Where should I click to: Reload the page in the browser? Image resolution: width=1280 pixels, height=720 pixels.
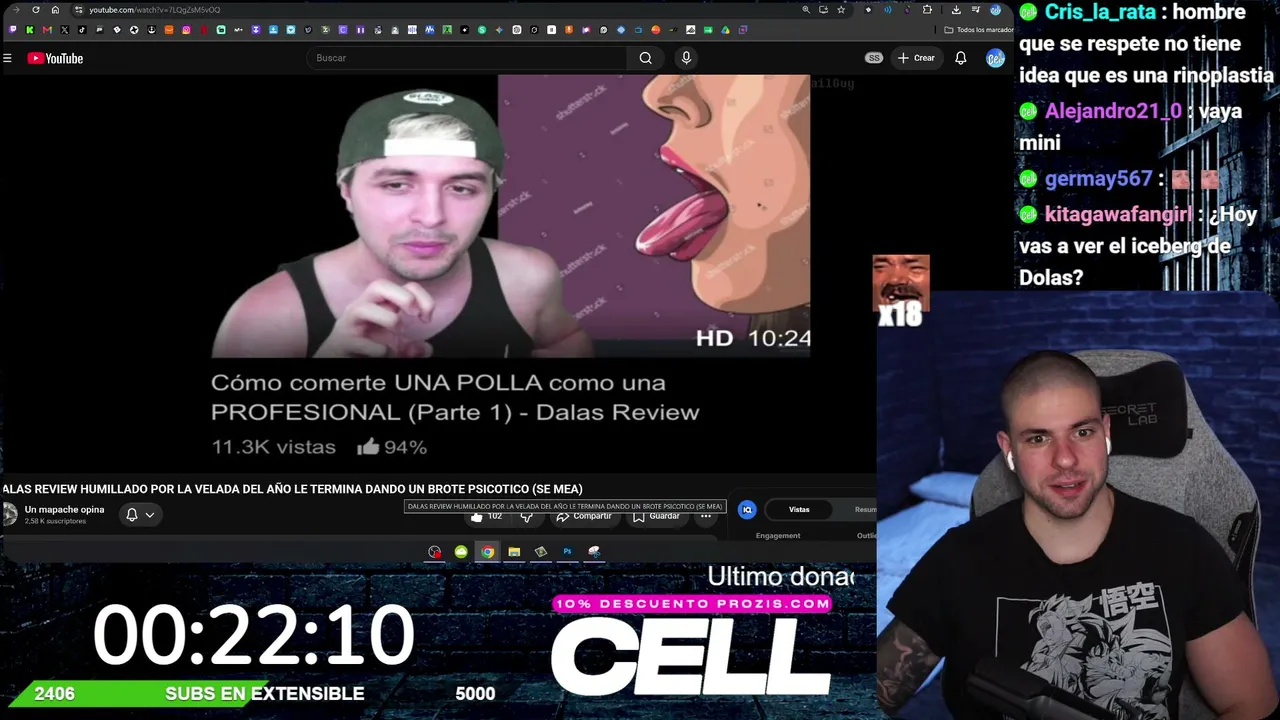[x=36, y=10]
